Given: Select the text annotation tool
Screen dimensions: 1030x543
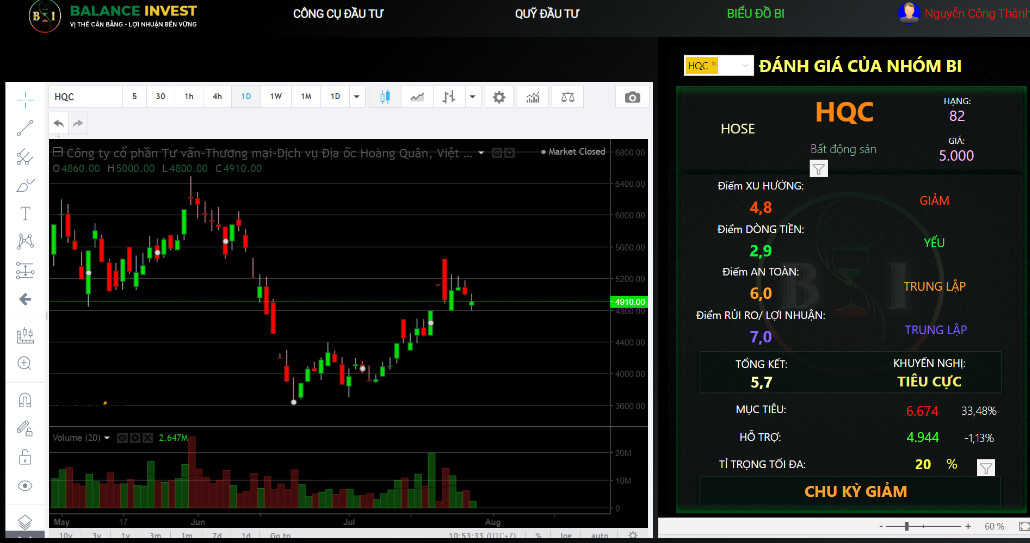Looking at the screenshot, I should [25, 213].
